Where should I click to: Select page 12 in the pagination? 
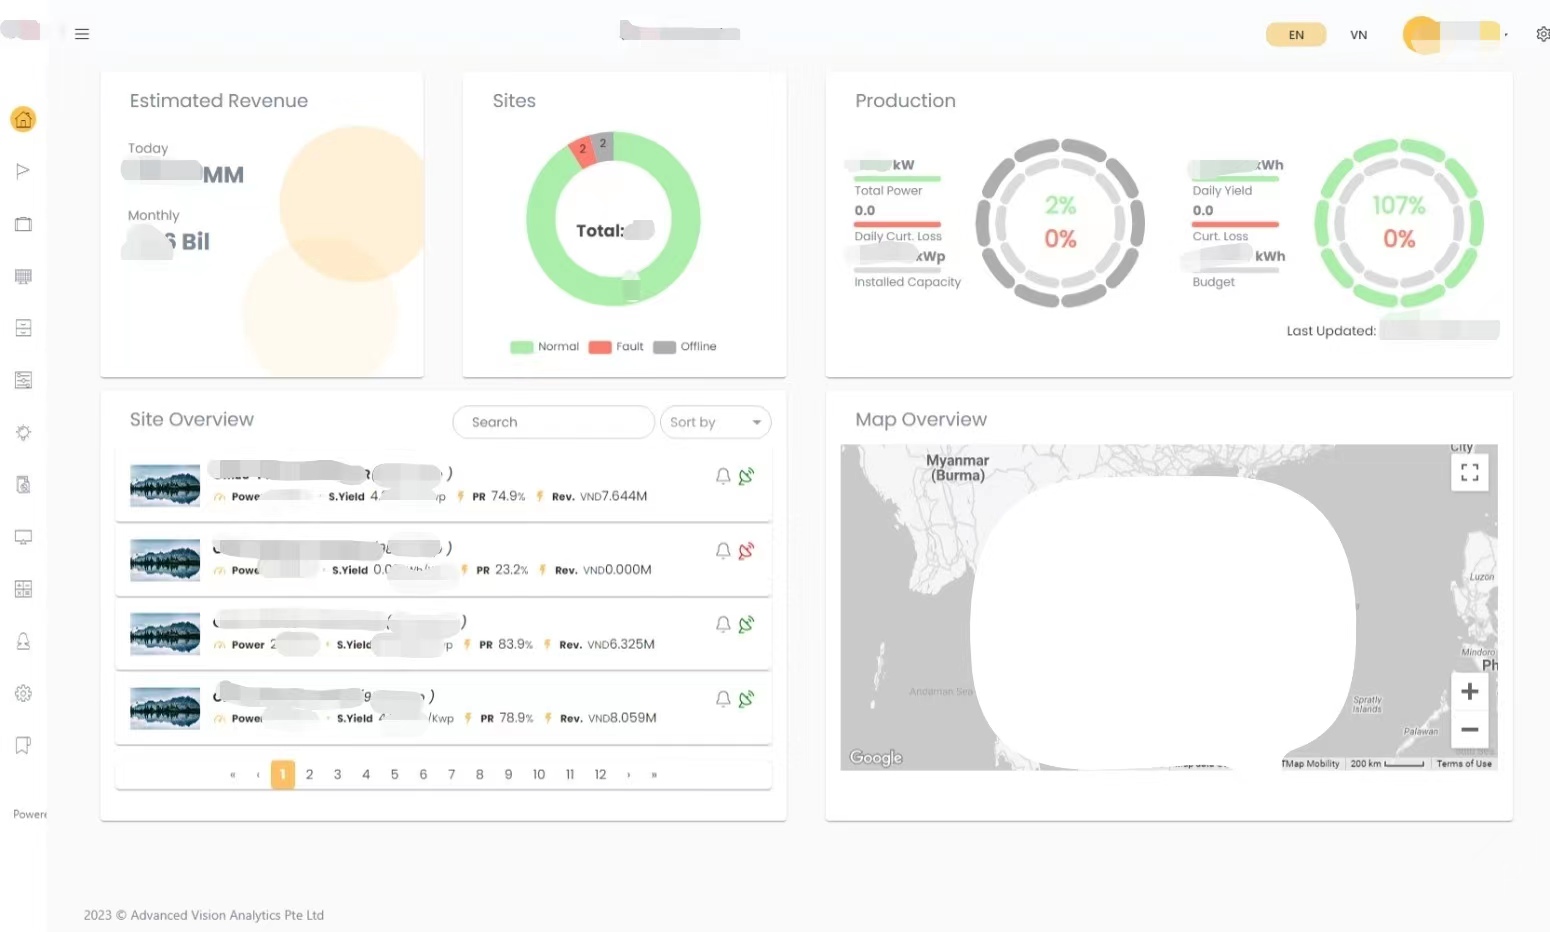tap(600, 775)
